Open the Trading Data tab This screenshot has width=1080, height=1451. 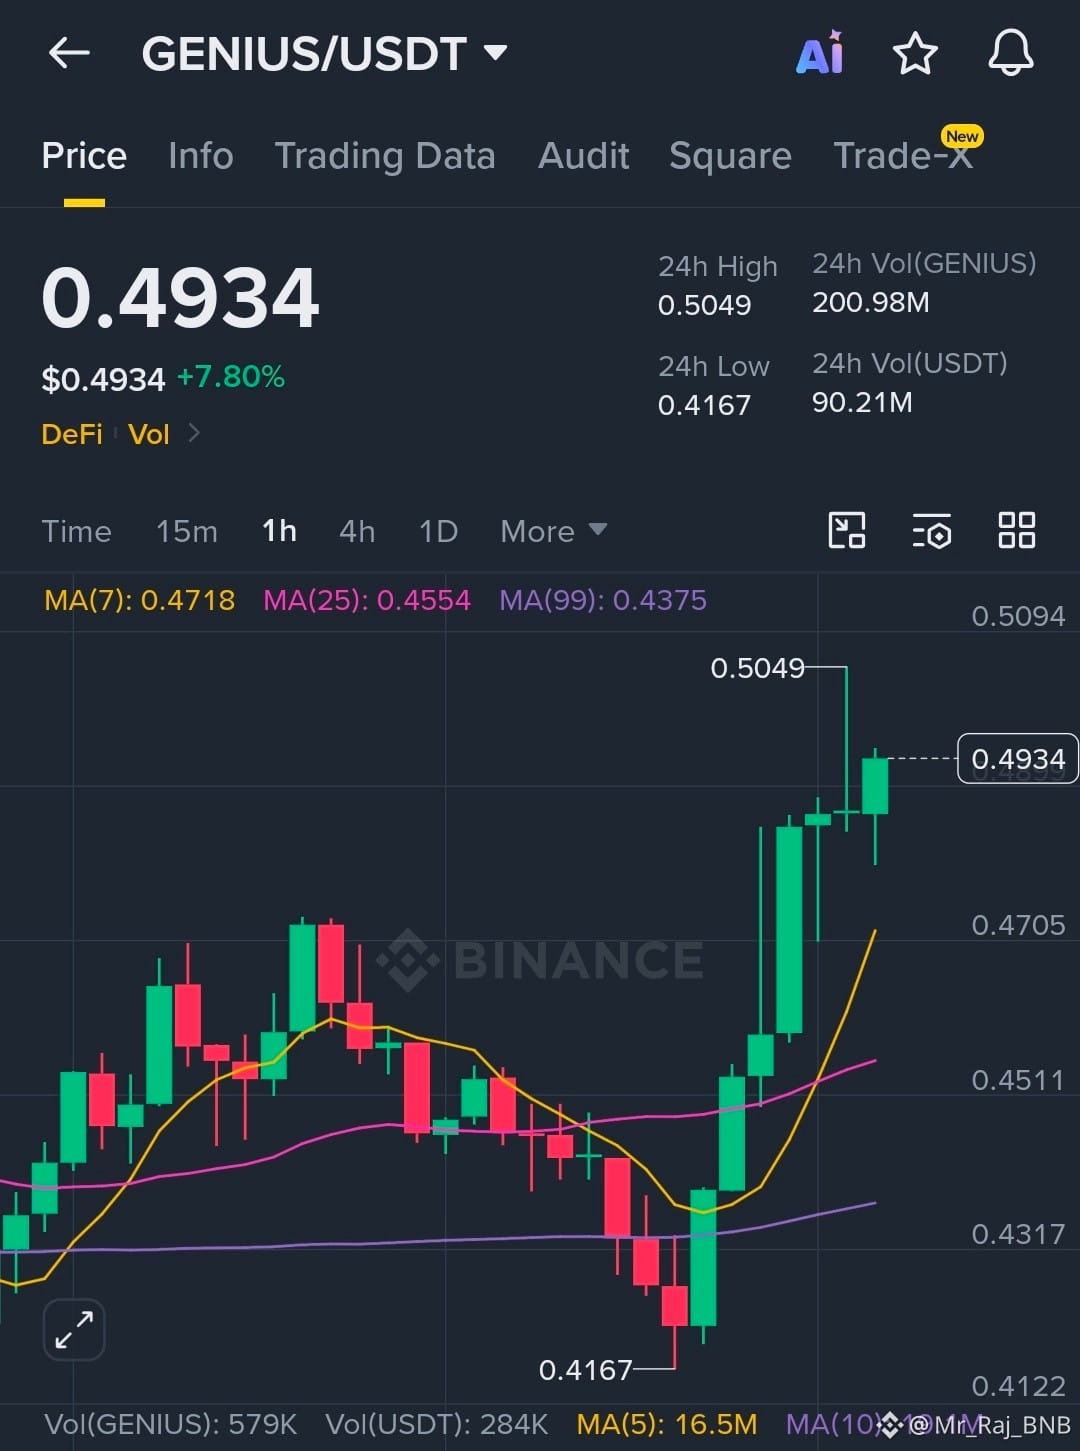coord(385,156)
